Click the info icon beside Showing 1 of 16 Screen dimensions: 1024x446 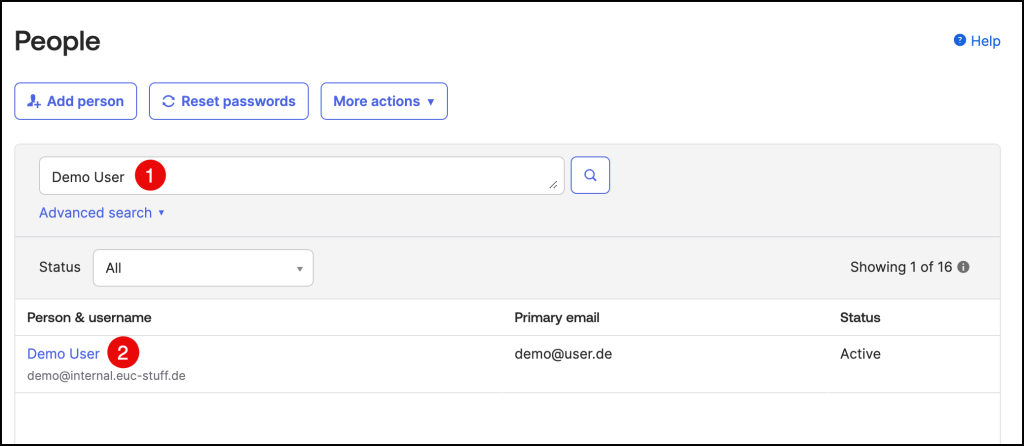tap(963, 268)
